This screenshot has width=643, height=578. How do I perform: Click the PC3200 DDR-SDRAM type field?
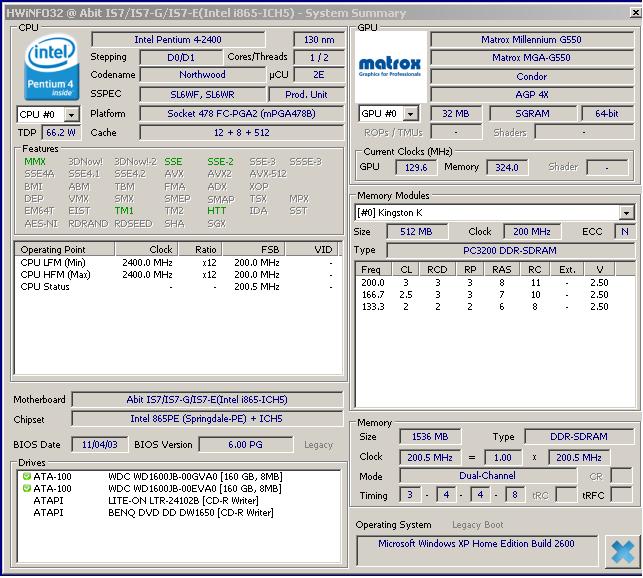[510, 250]
